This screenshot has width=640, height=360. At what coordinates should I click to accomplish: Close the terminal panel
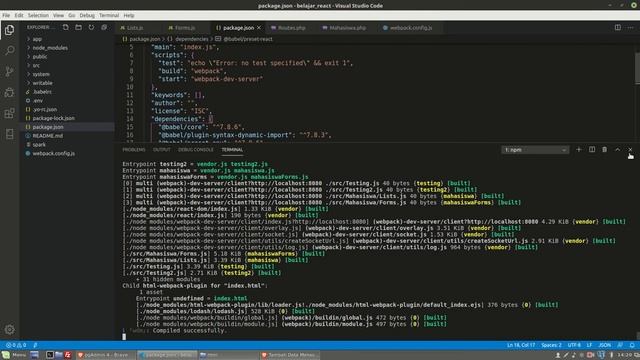pyautogui.click(x=630, y=149)
